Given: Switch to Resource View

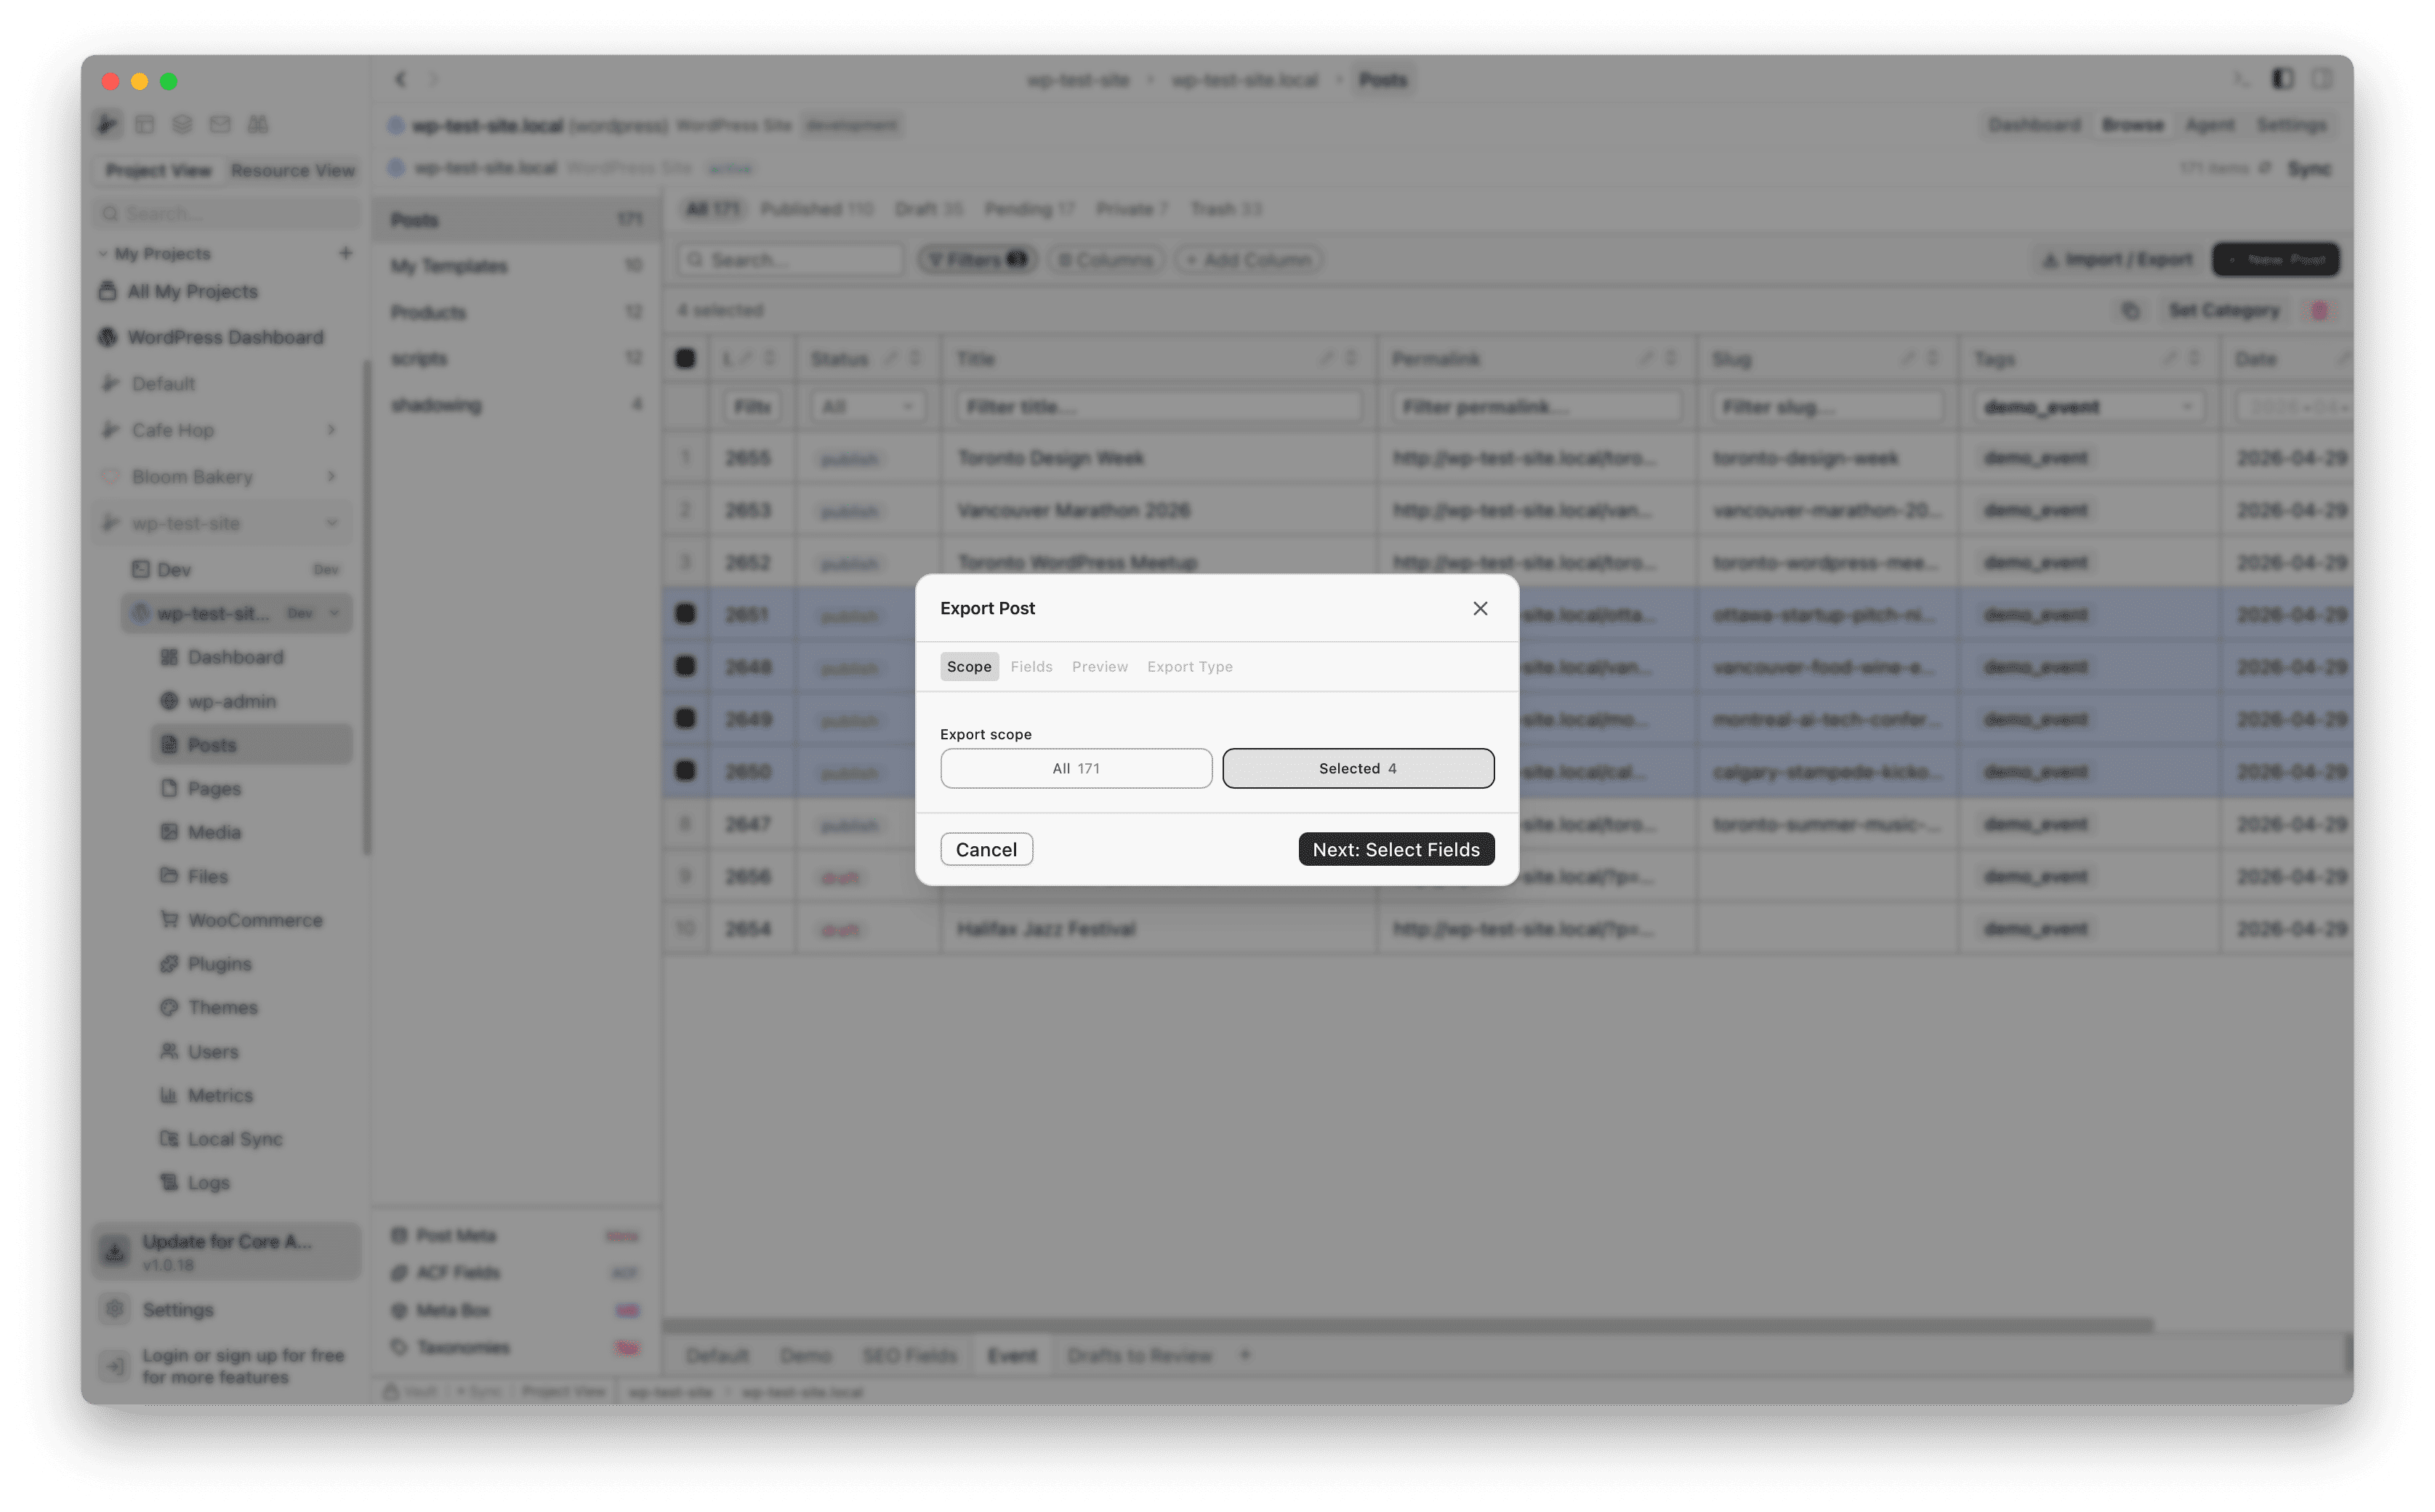Looking at the screenshot, I should (293, 170).
